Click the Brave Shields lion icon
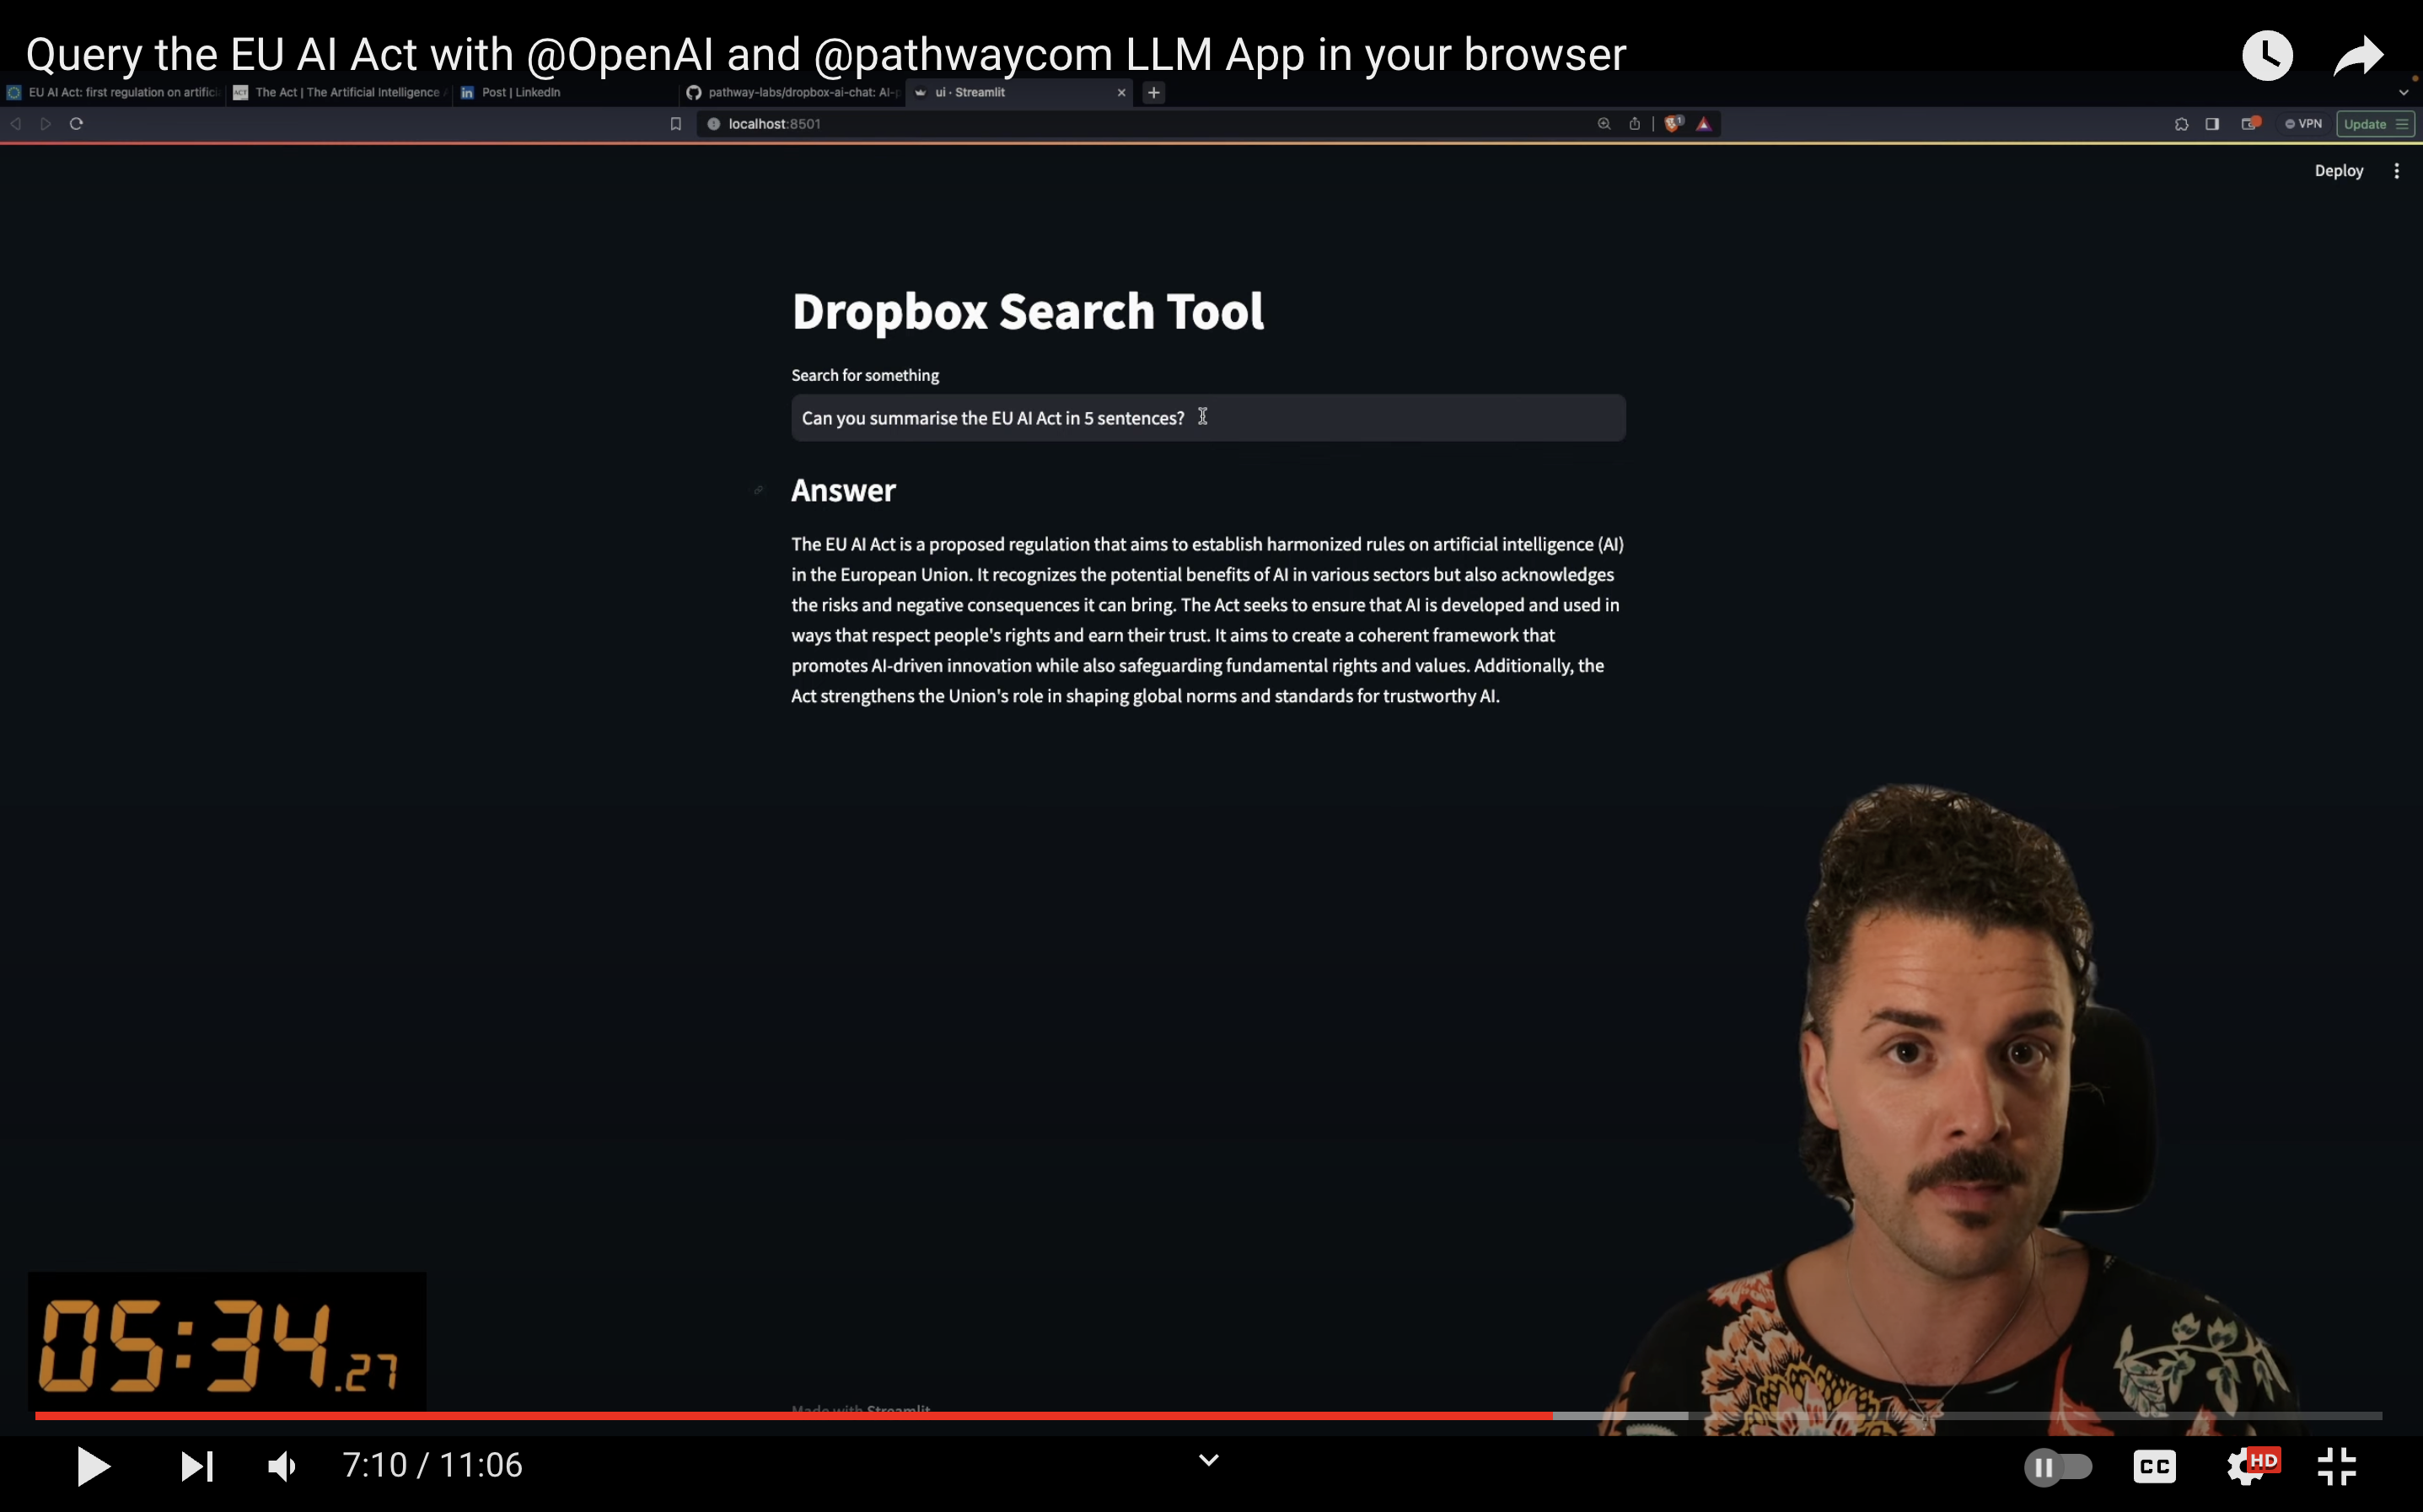The width and height of the screenshot is (2423, 1512). (x=1673, y=124)
